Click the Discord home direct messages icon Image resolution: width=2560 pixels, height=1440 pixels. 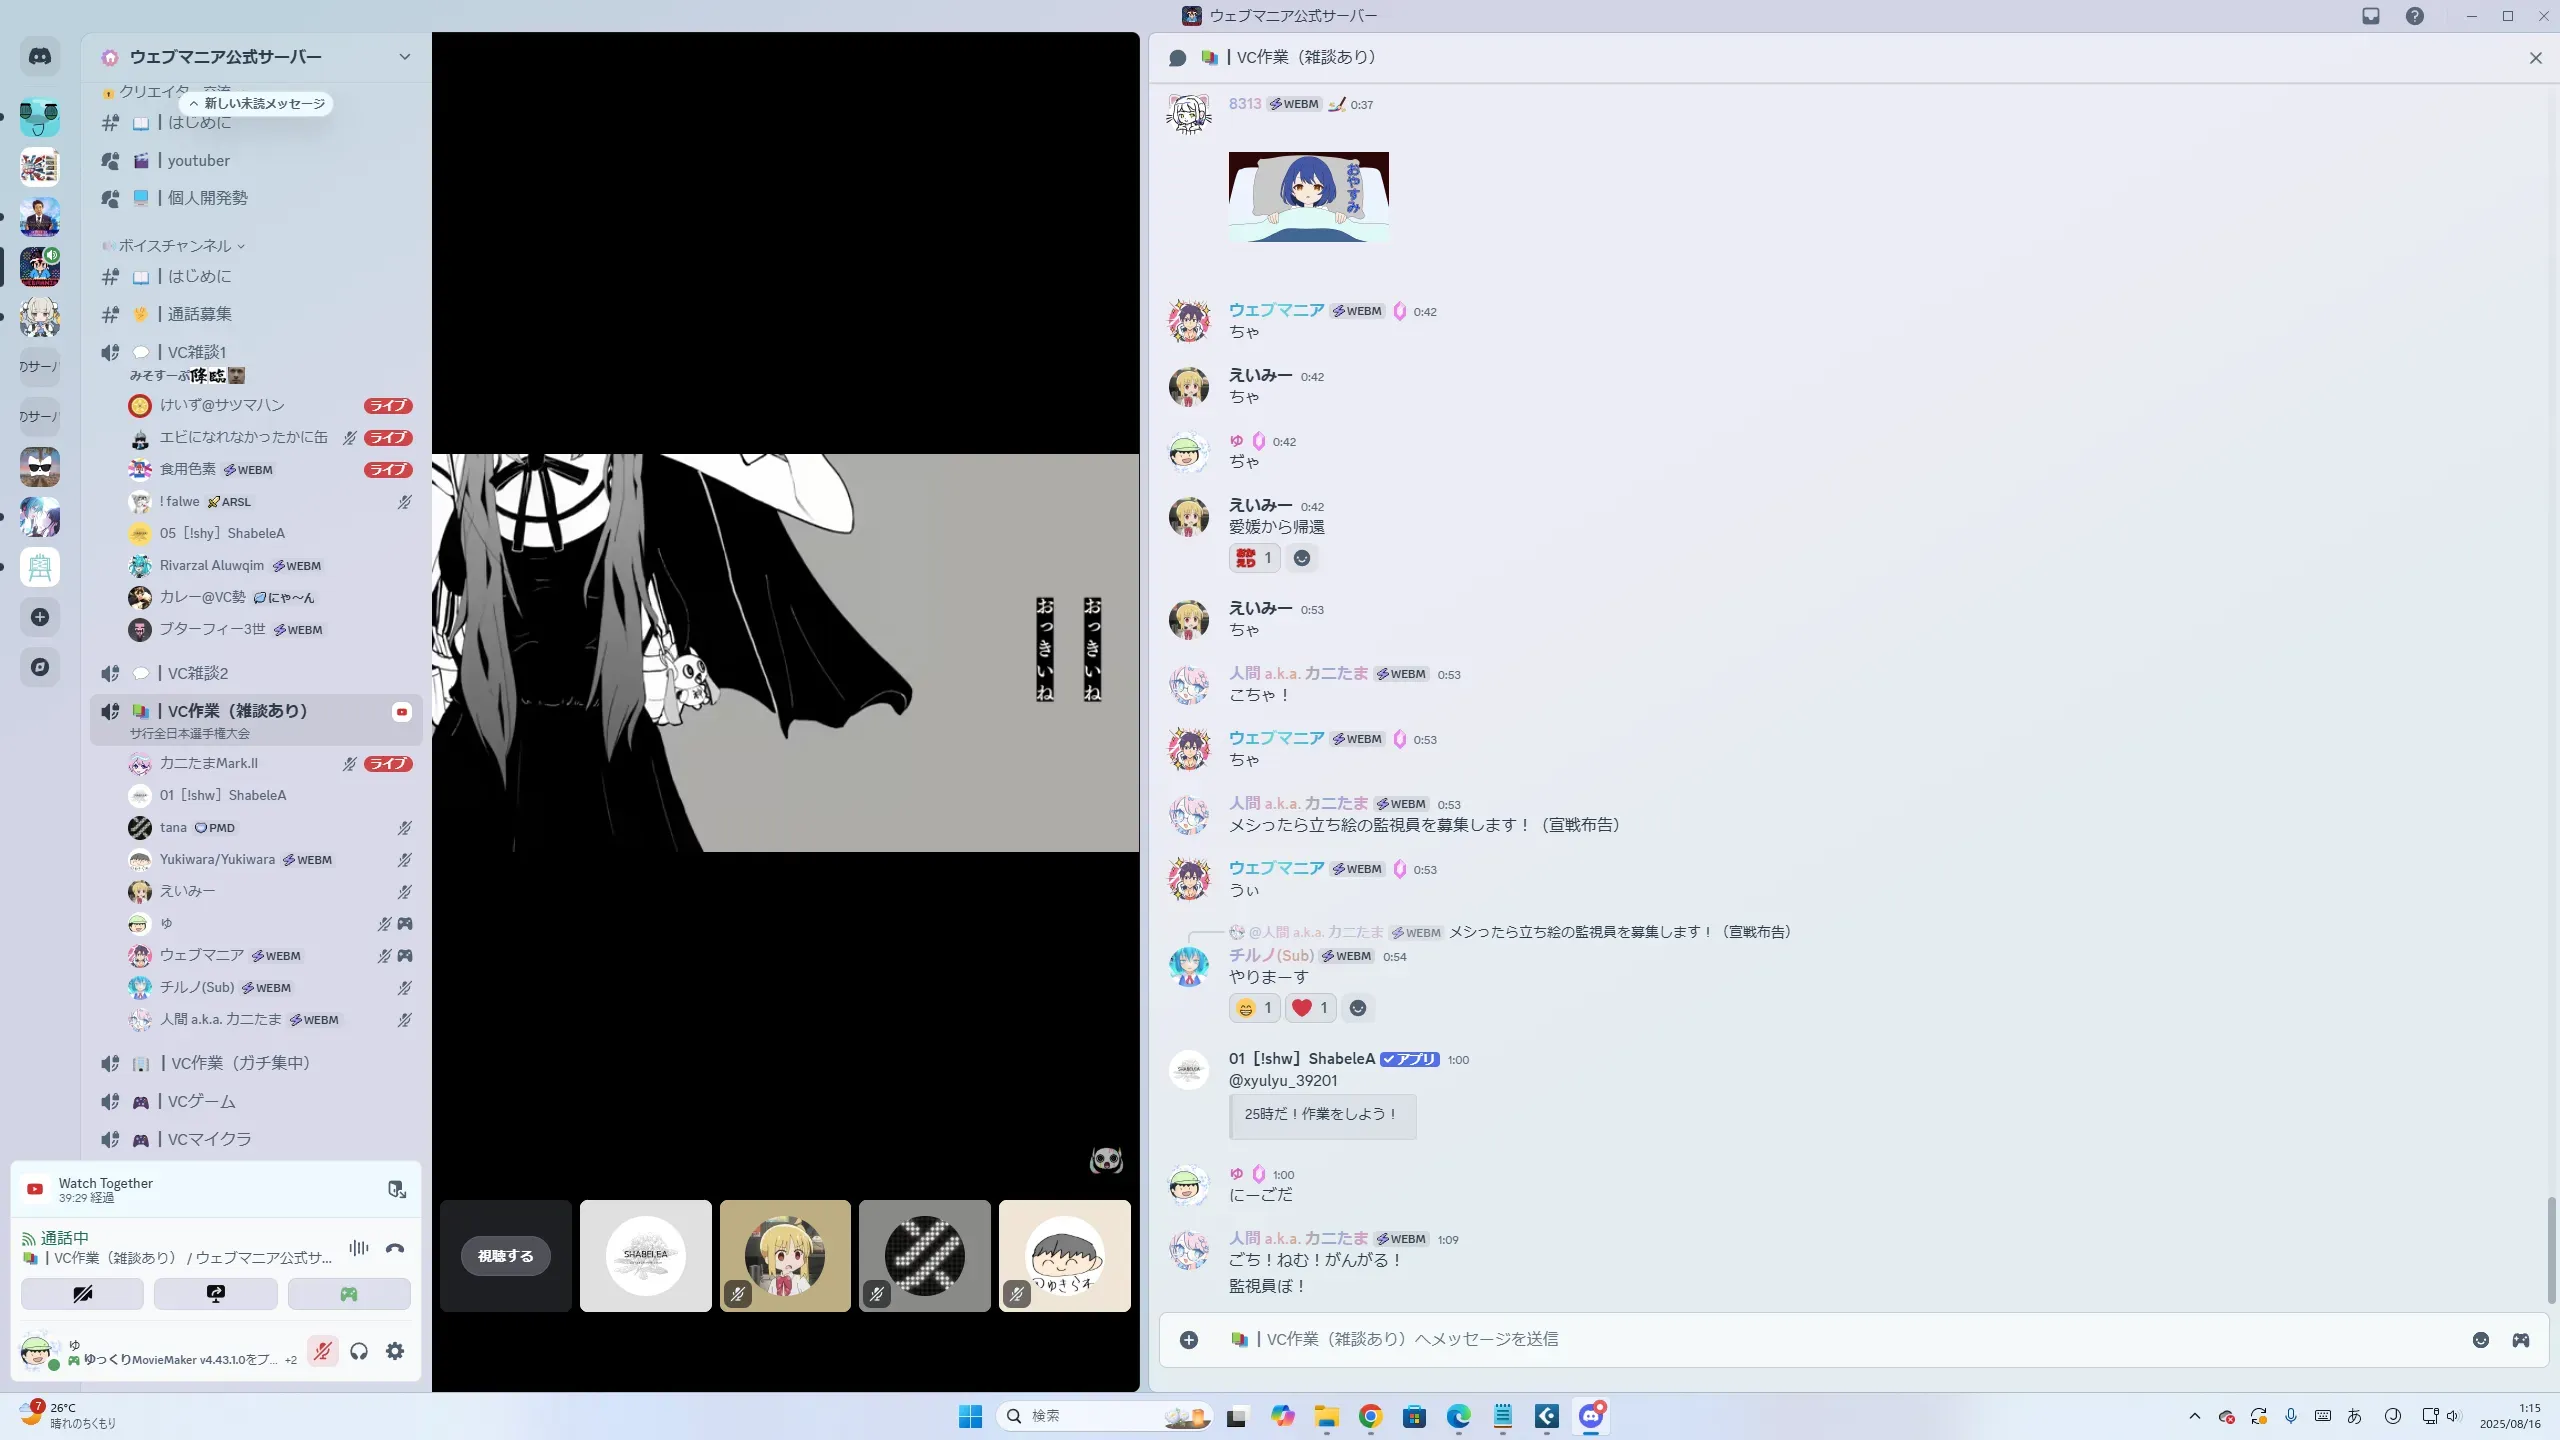click(40, 57)
